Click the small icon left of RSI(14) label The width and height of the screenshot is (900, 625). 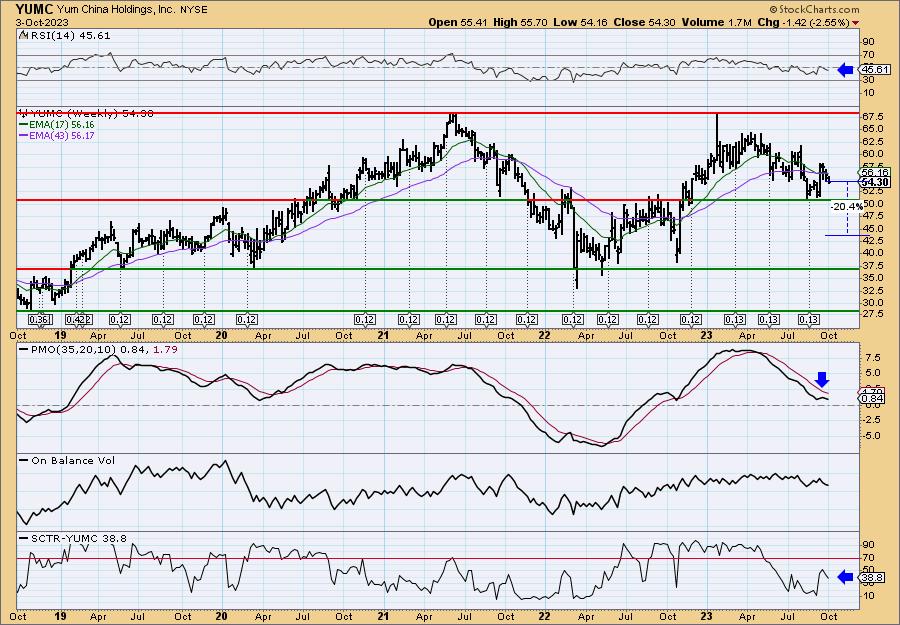click(x=22, y=35)
